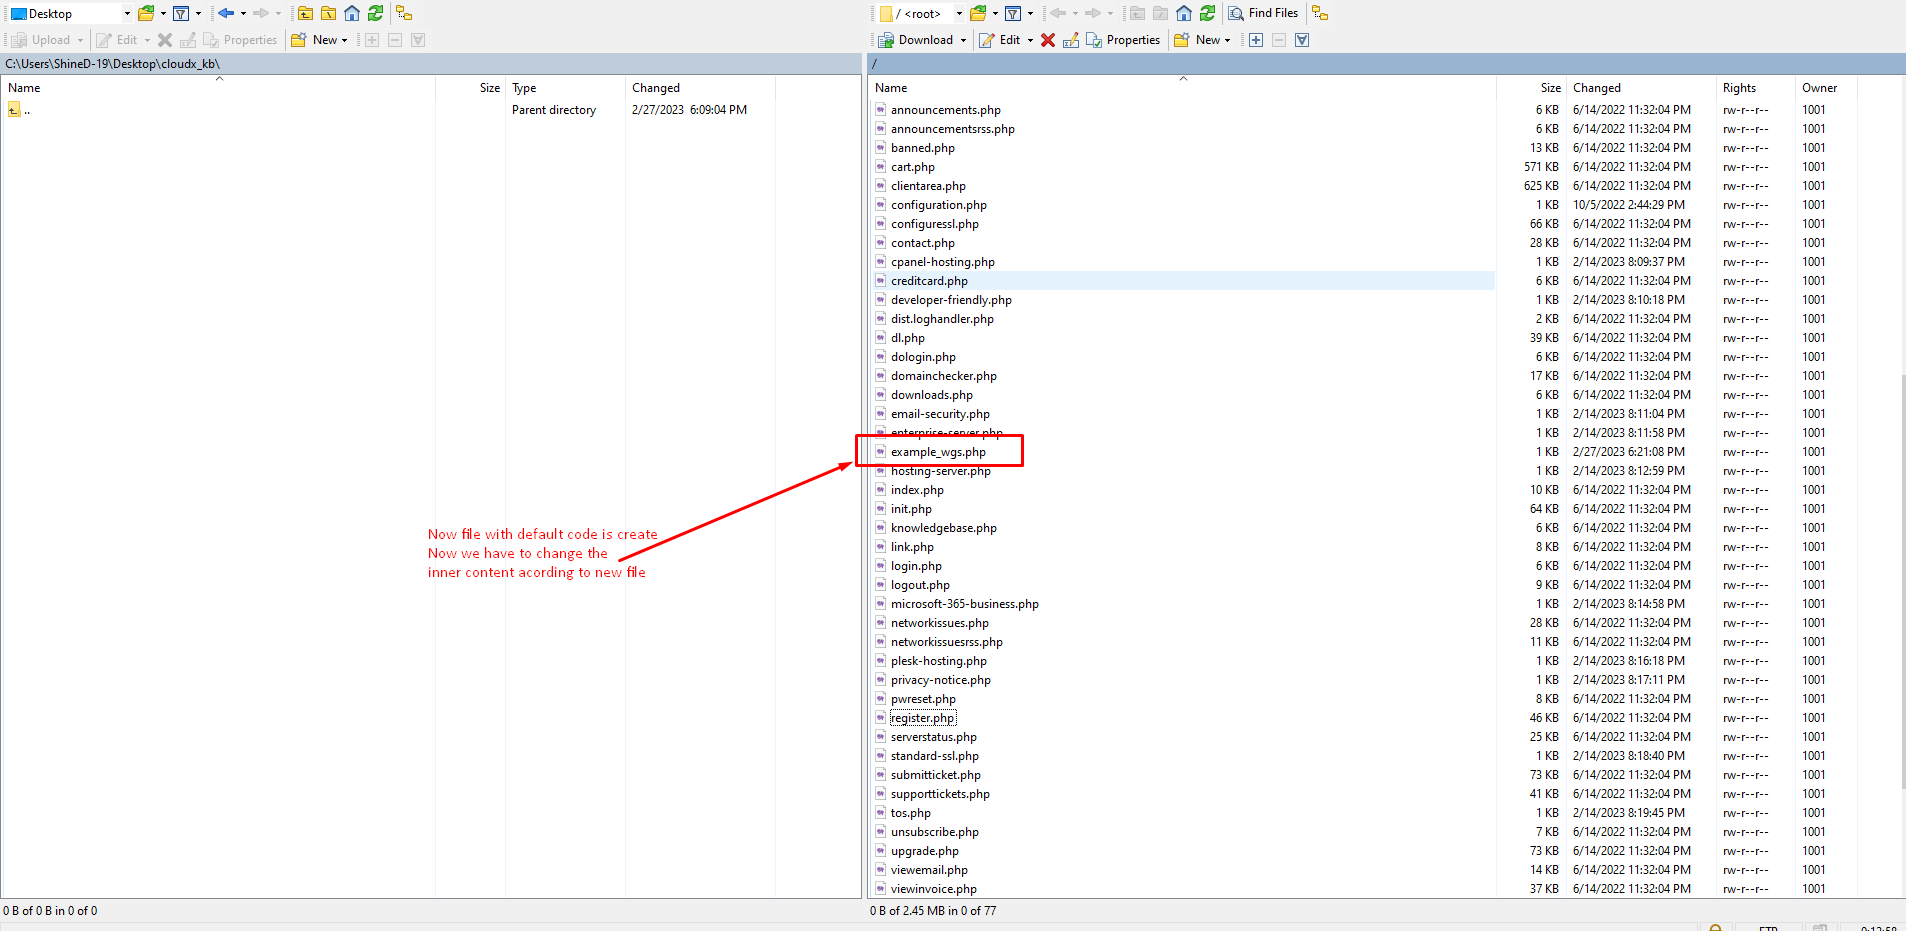Click remote Select Files plus icon
Image resolution: width=1906 pixels, height=931 pixels.
pyautogui.click(x=1256, y=40)
